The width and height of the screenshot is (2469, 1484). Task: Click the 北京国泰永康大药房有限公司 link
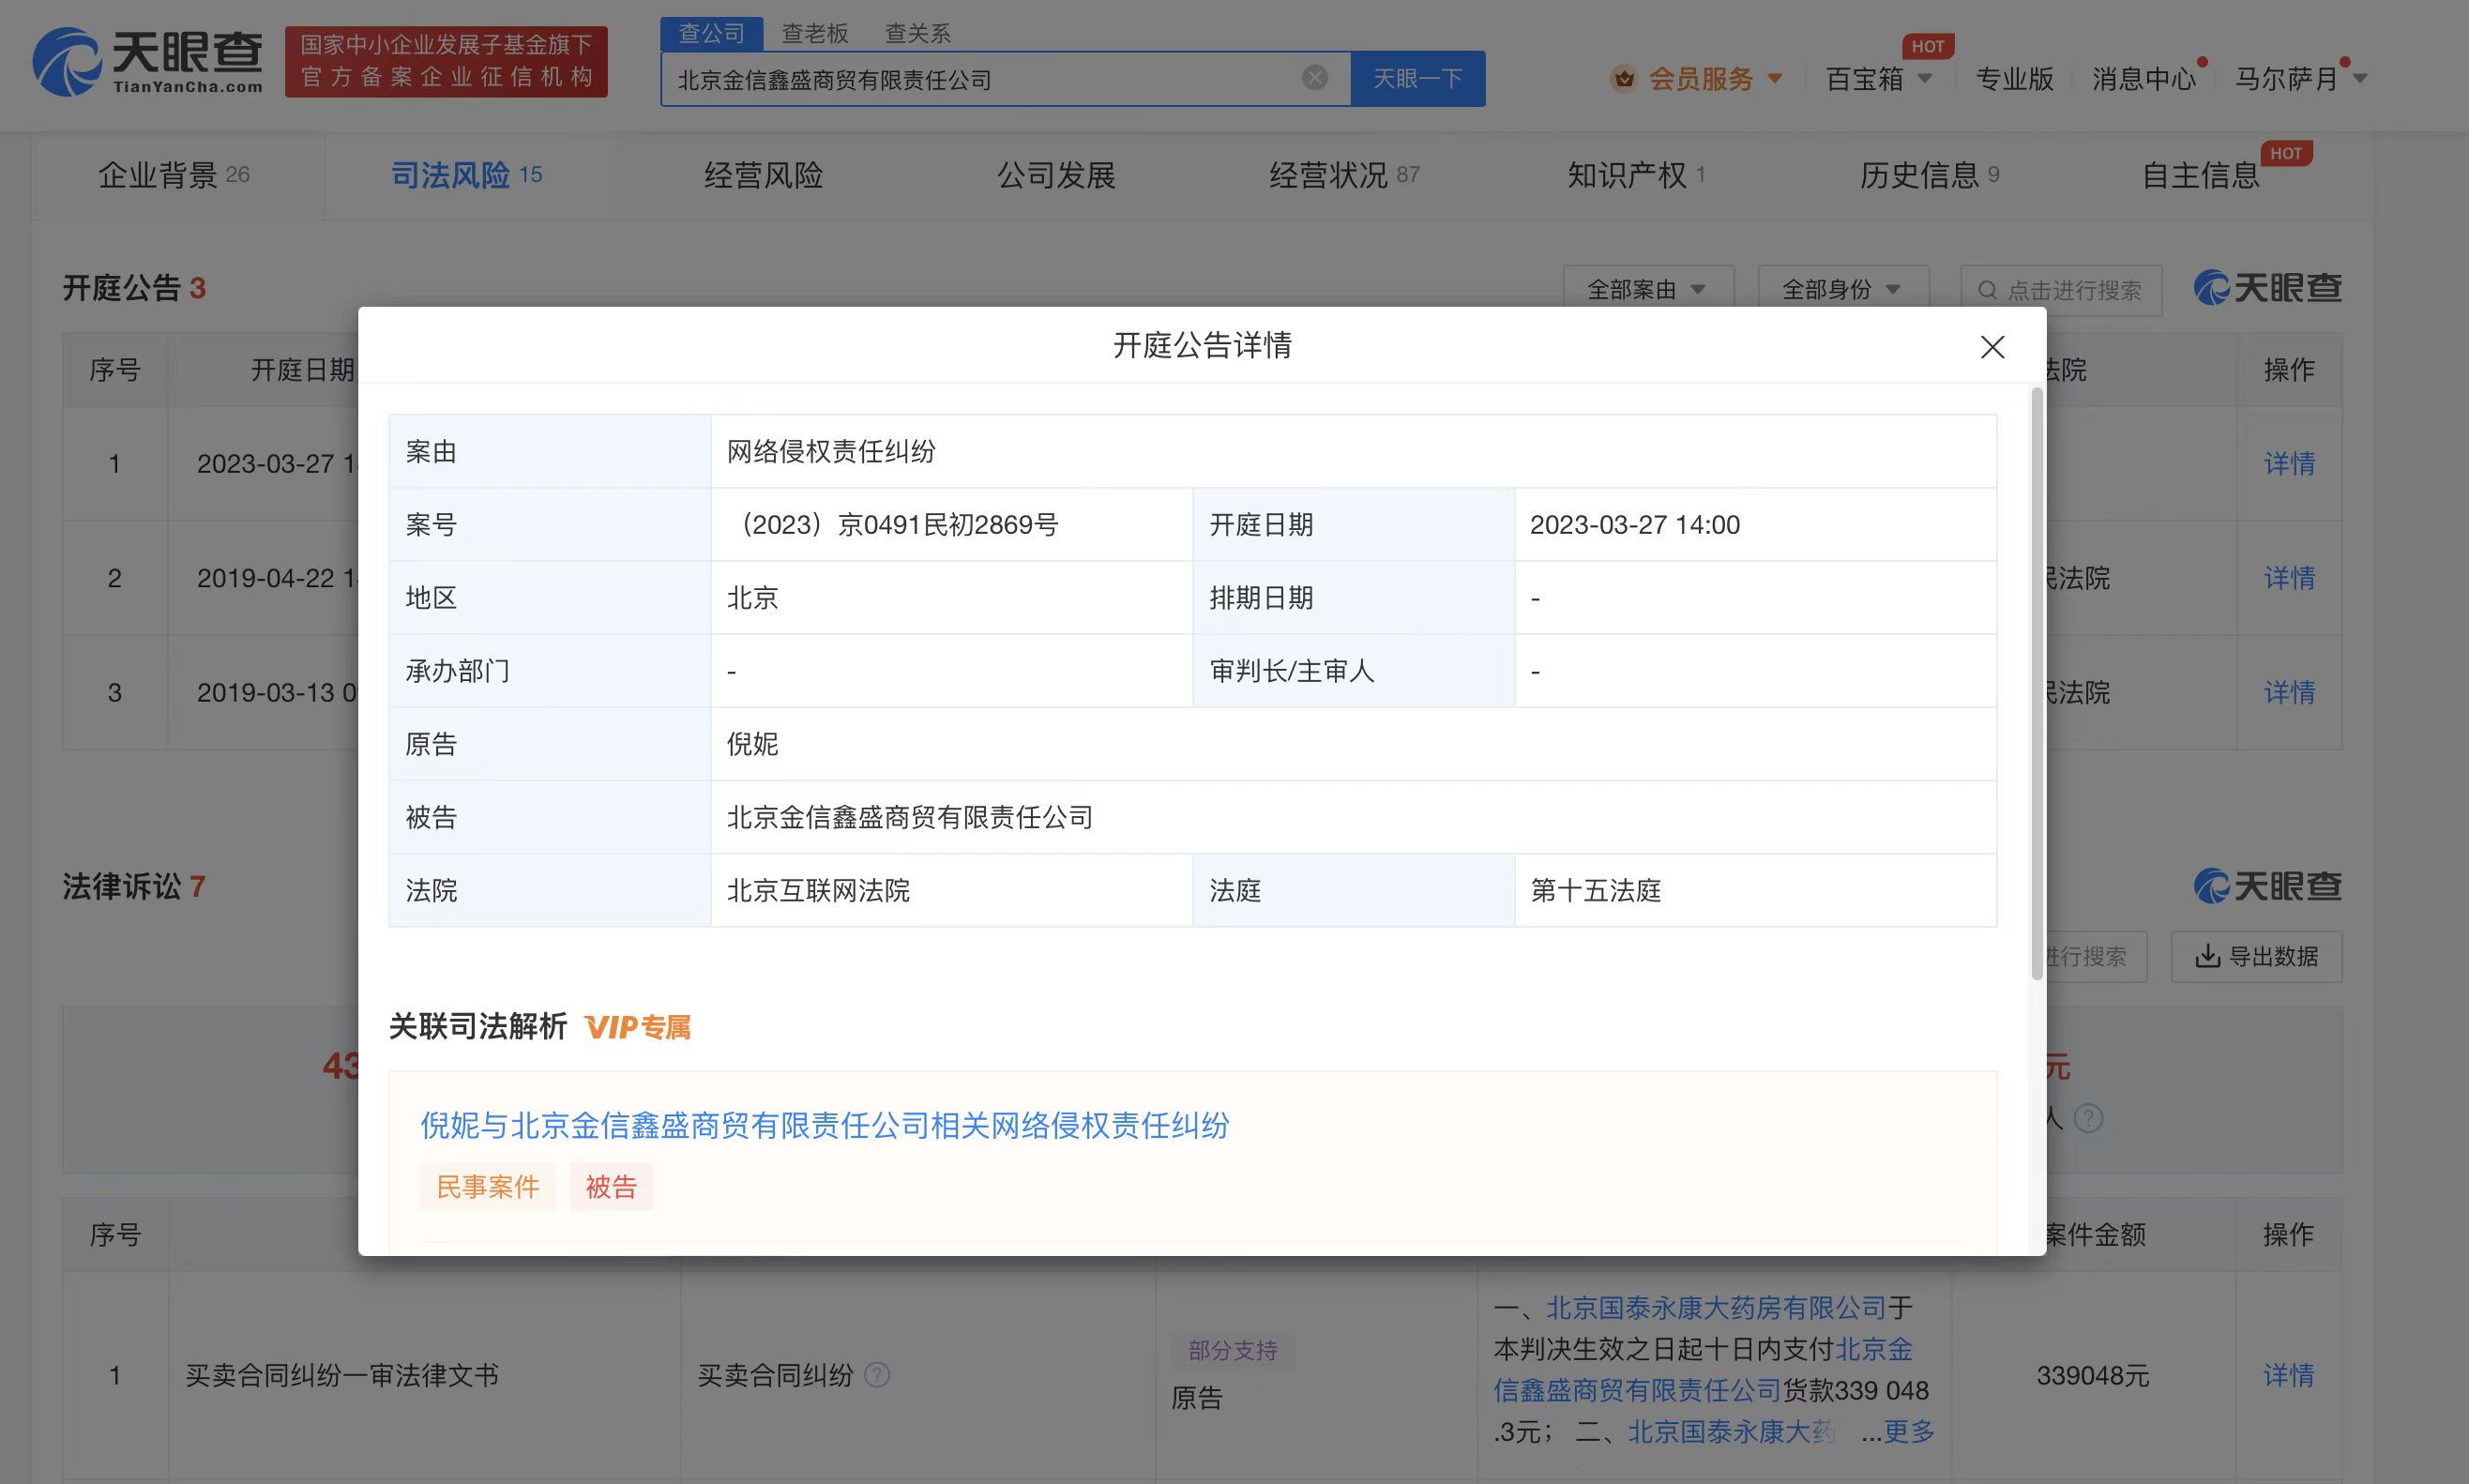tap(1716, 1307)
